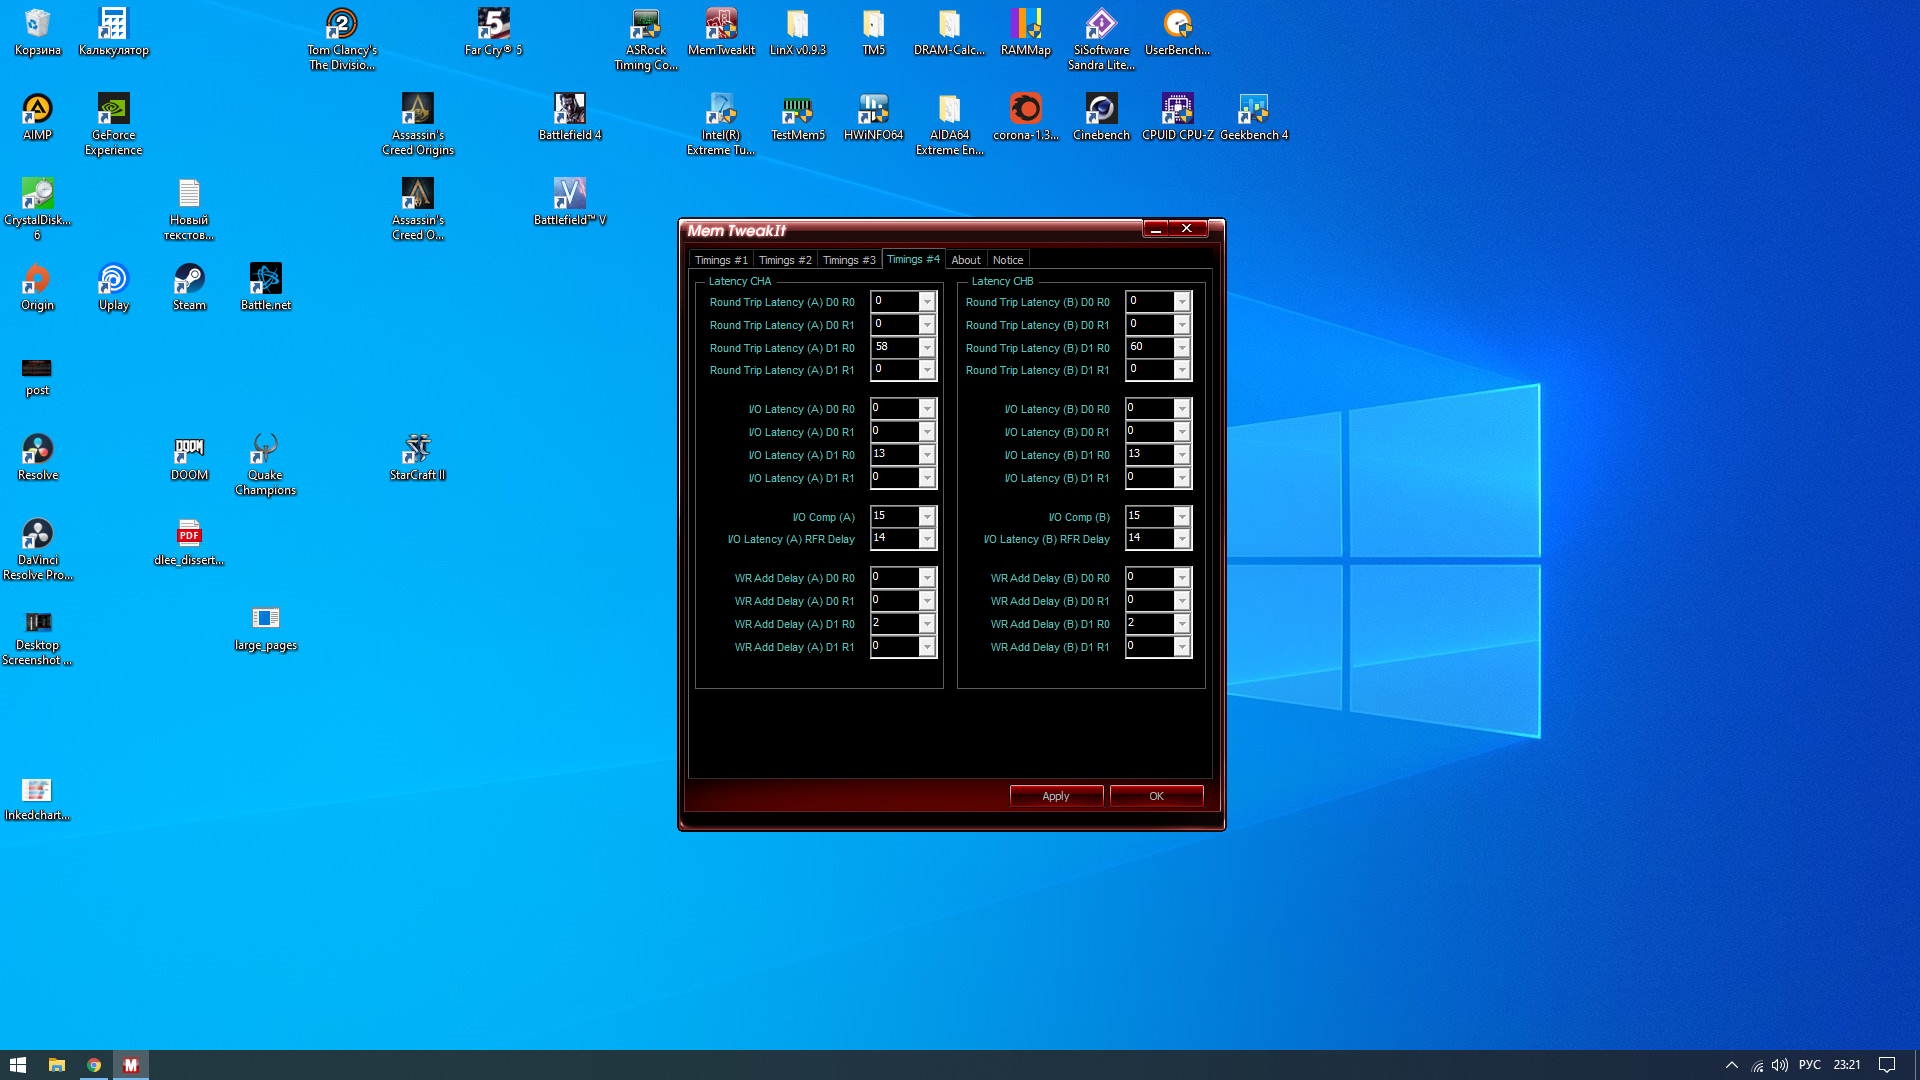Switch to the Timings #1 tab
Image resolution: width=1920 pixels, height=1080 pixels.
pos(720,260)
